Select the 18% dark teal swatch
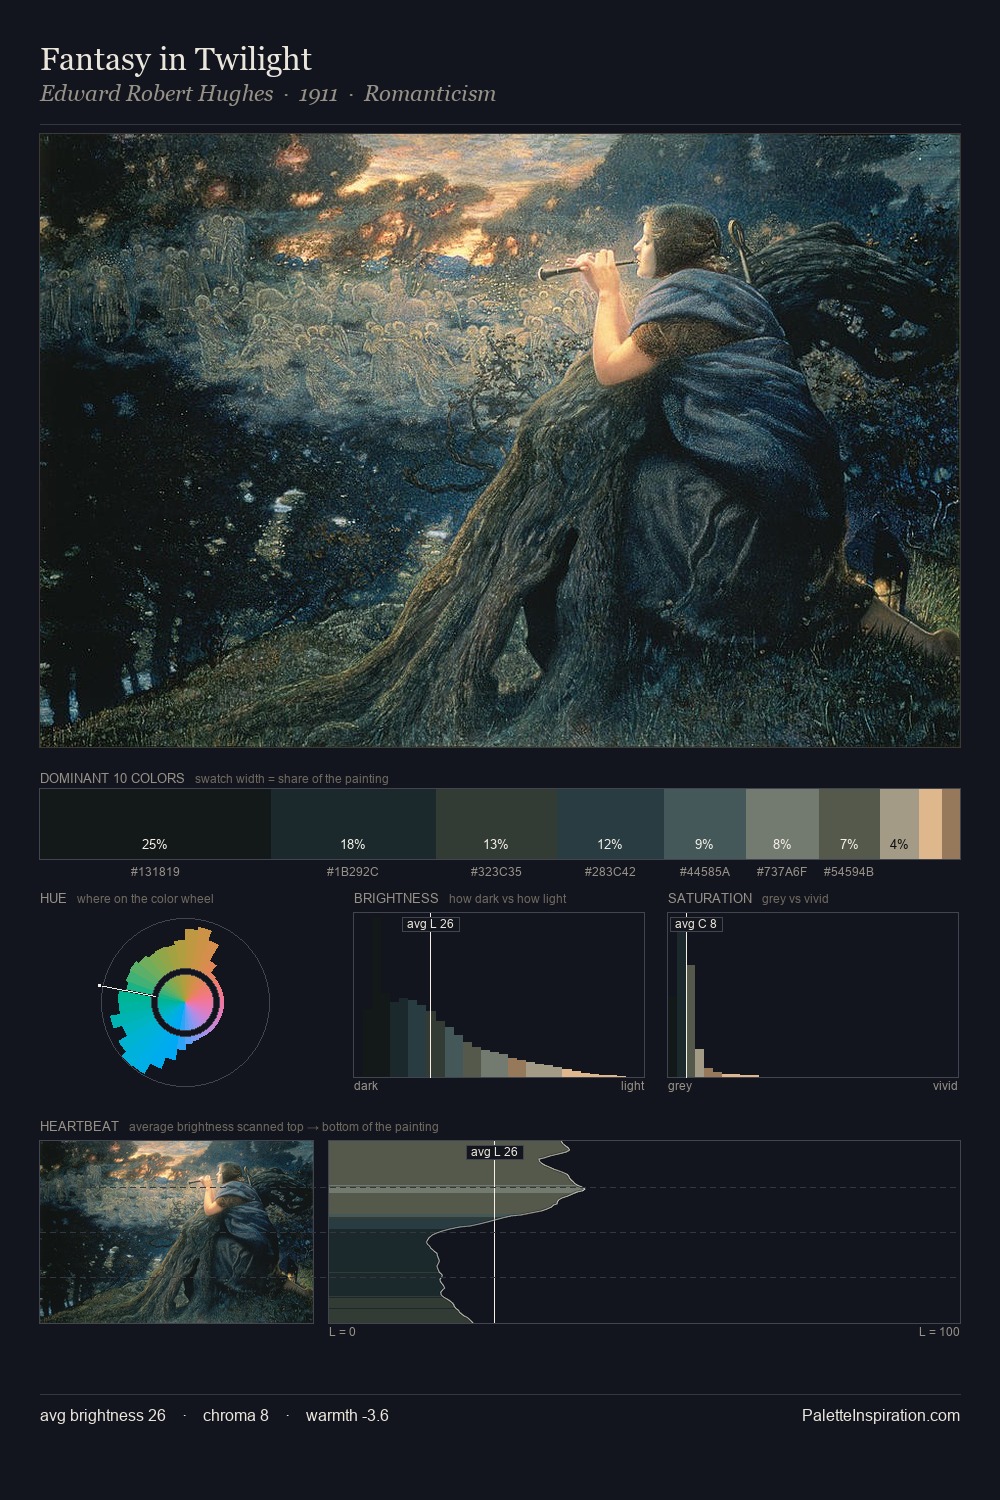Image resolution: width=1000 pixels, height=1500 pixels. 353,824
